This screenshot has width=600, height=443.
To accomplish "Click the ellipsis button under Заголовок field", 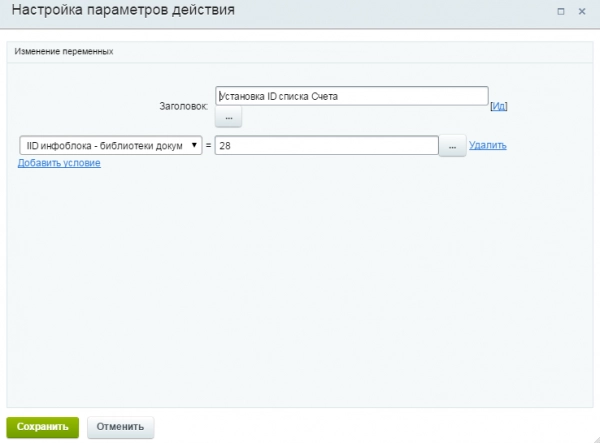I will pos(229,118).
